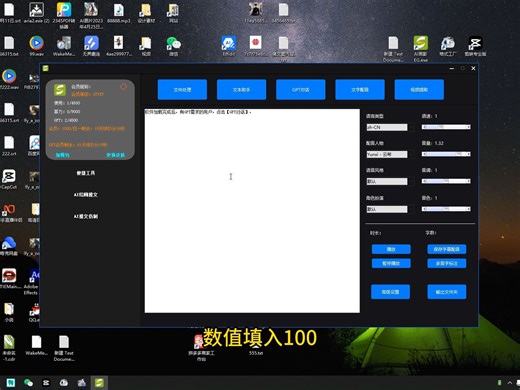520x390 pixels.
Task: Open the 文本助手 top blue tab
Action: click(241, 90)
